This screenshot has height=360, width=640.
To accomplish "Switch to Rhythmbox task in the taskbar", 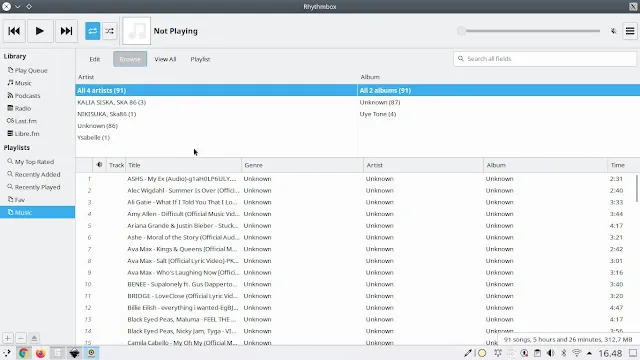I will (x=91, y=353).
